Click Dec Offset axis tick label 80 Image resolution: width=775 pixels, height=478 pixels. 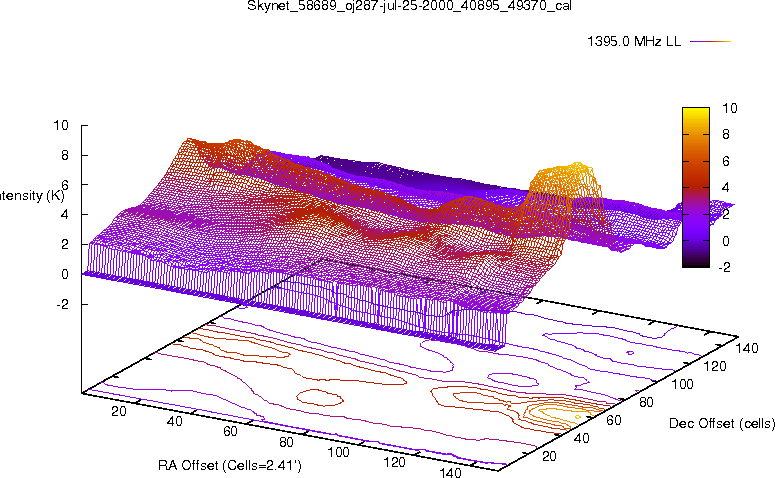coord(646,402)
